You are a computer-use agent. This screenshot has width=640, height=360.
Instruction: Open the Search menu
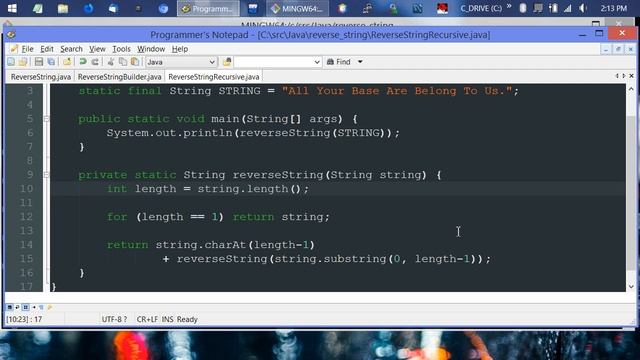71,49
